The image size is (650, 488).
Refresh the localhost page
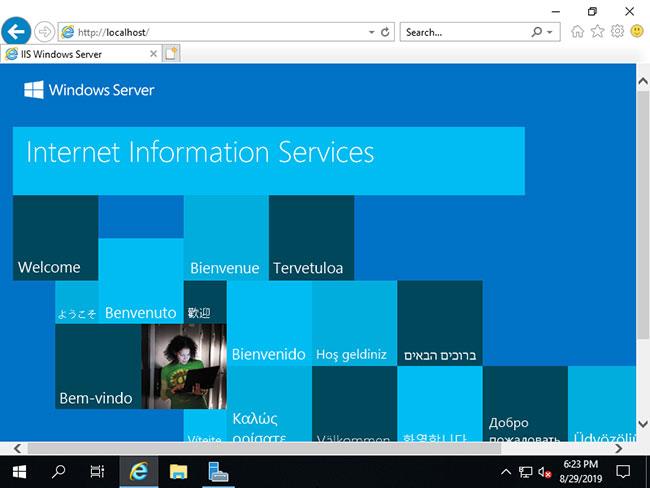point(385,32)
